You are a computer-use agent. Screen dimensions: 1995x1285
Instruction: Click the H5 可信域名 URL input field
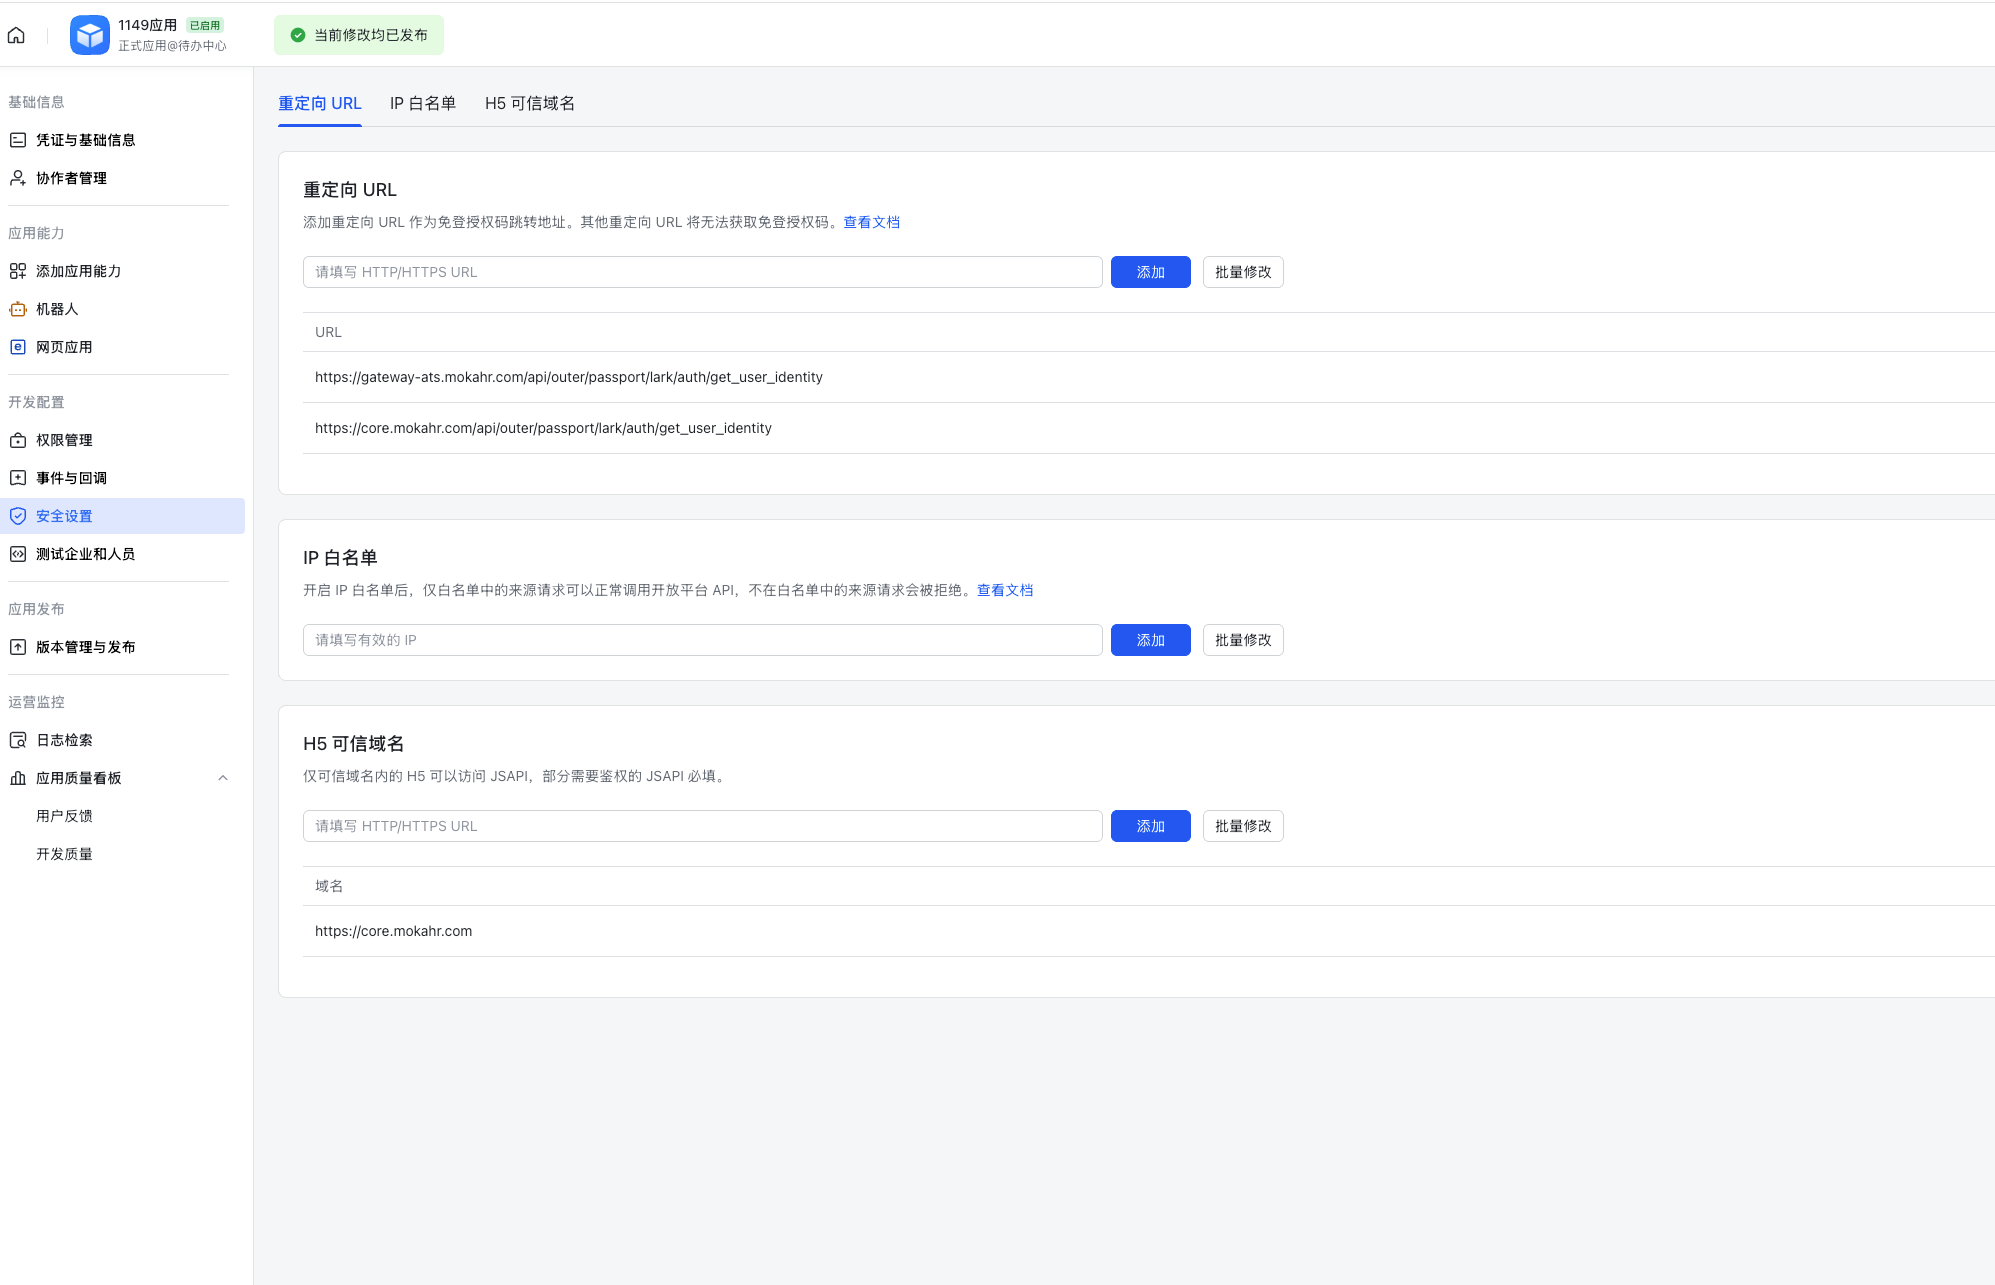[x=702, y=826]
